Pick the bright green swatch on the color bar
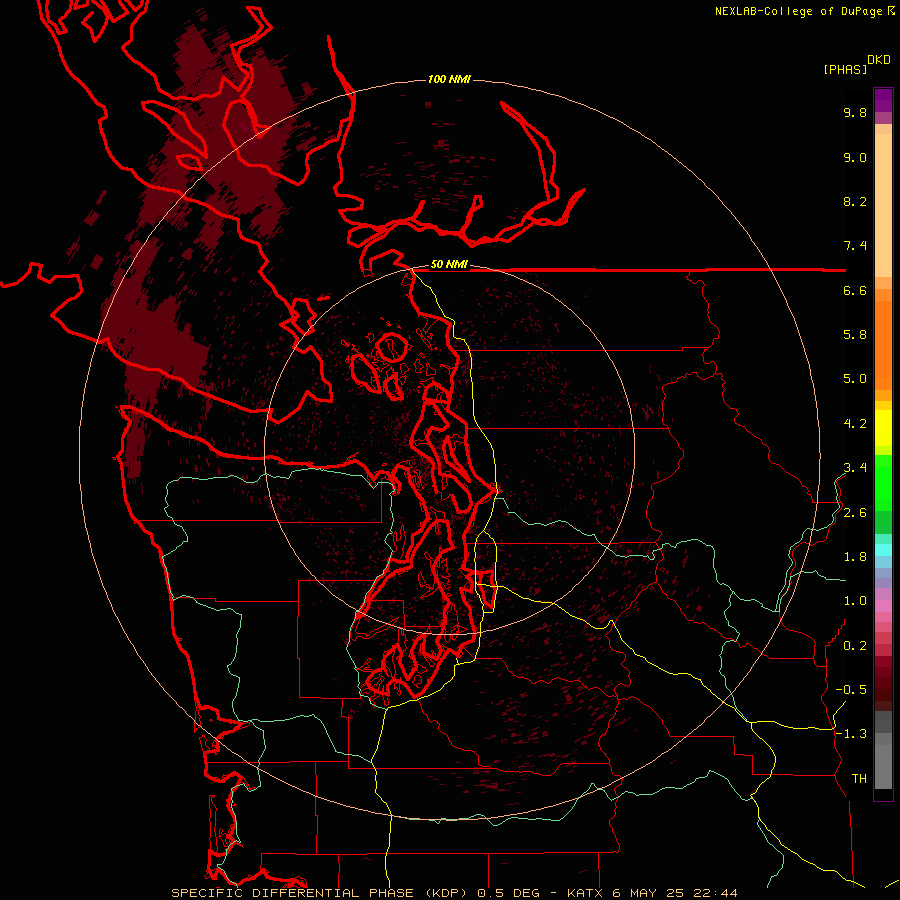Image resolution: width=900 pixels, height=900 pixels. (883, 483)
